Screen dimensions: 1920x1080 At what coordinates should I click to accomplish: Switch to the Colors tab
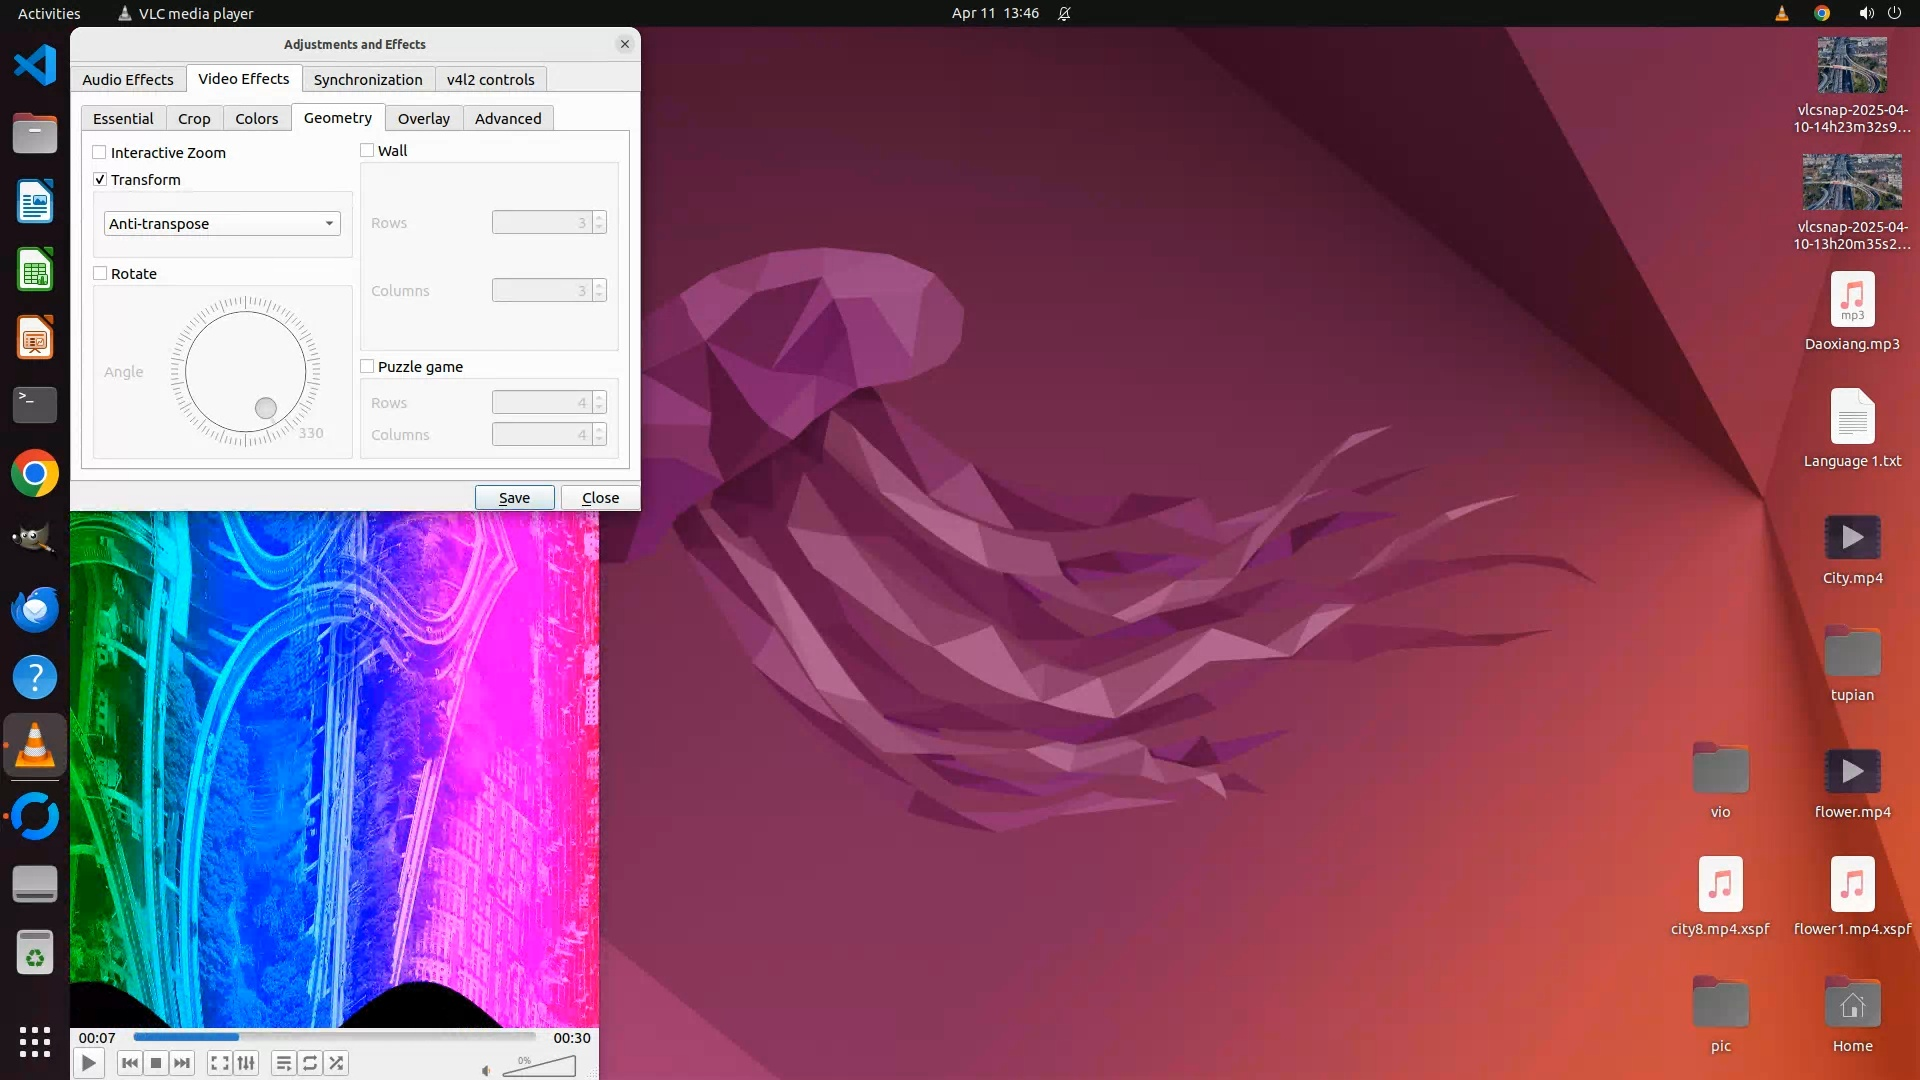tap(256, 119)
